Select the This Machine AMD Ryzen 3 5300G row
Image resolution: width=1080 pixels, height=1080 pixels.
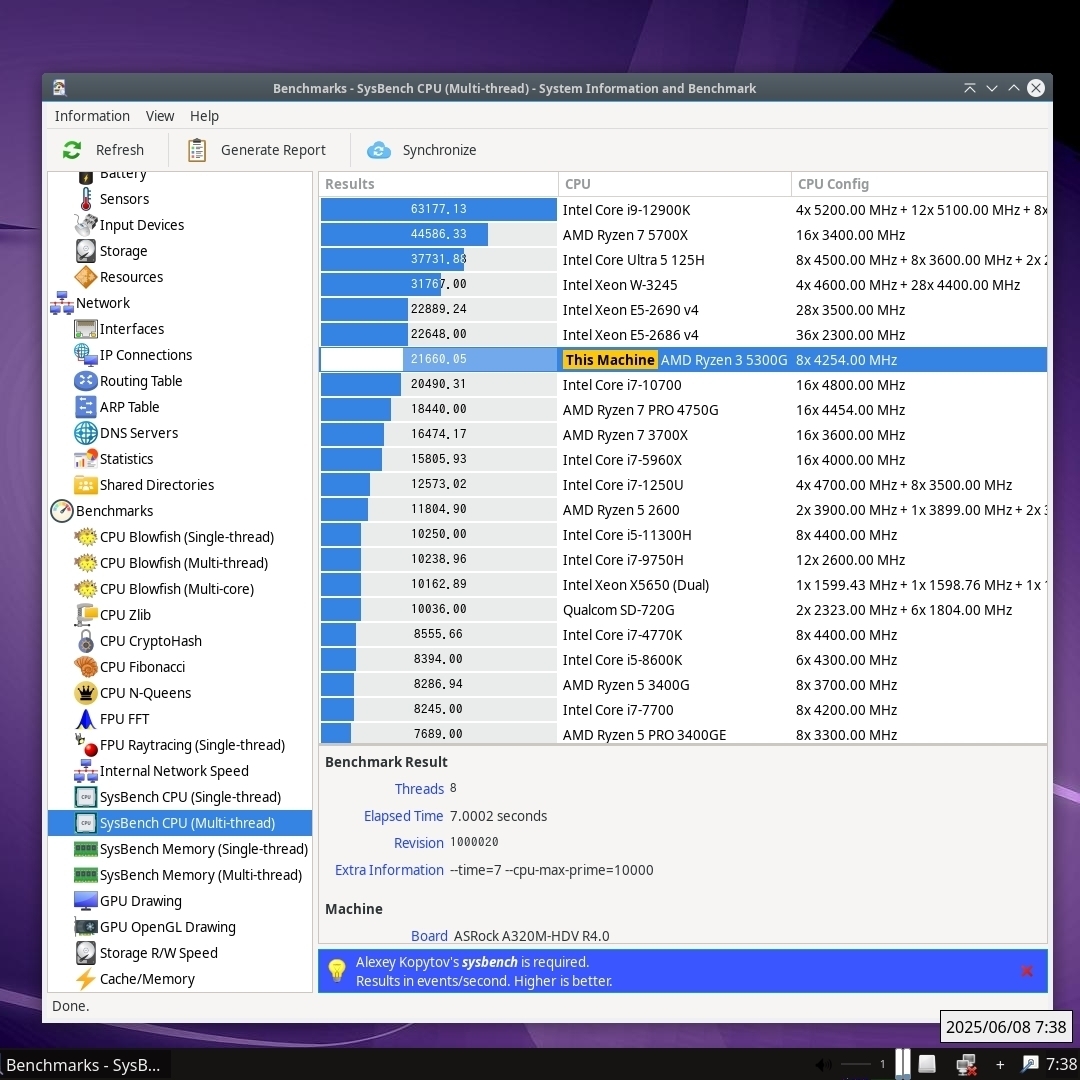(683, 360)
